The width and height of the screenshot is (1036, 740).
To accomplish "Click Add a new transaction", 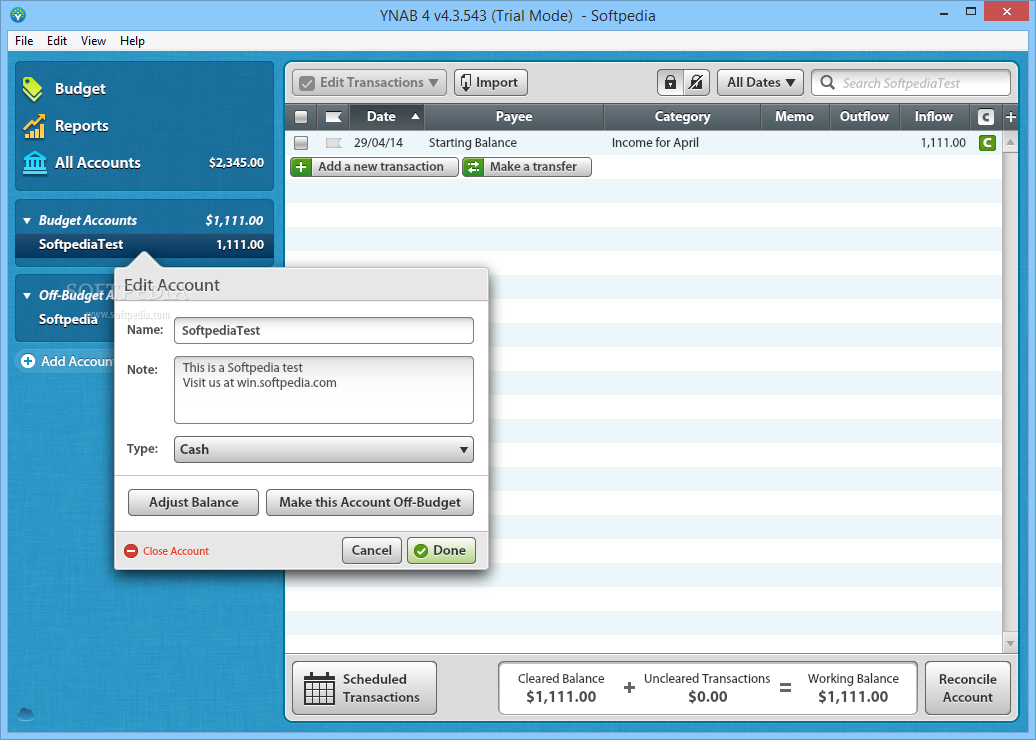I will point(374,166).
